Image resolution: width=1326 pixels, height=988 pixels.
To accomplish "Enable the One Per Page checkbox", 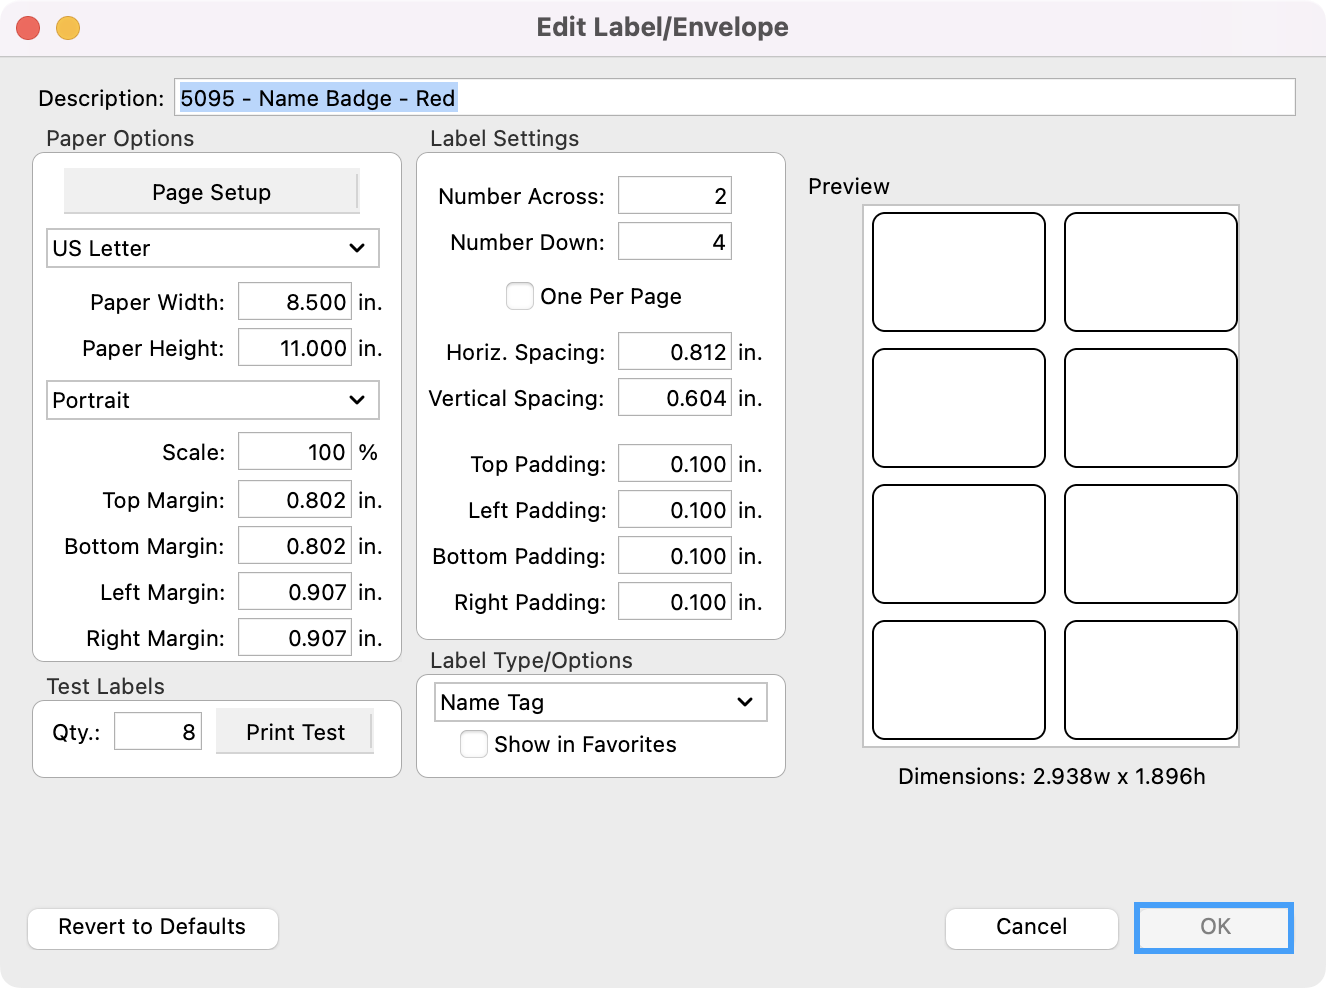I will click(520, 296).
